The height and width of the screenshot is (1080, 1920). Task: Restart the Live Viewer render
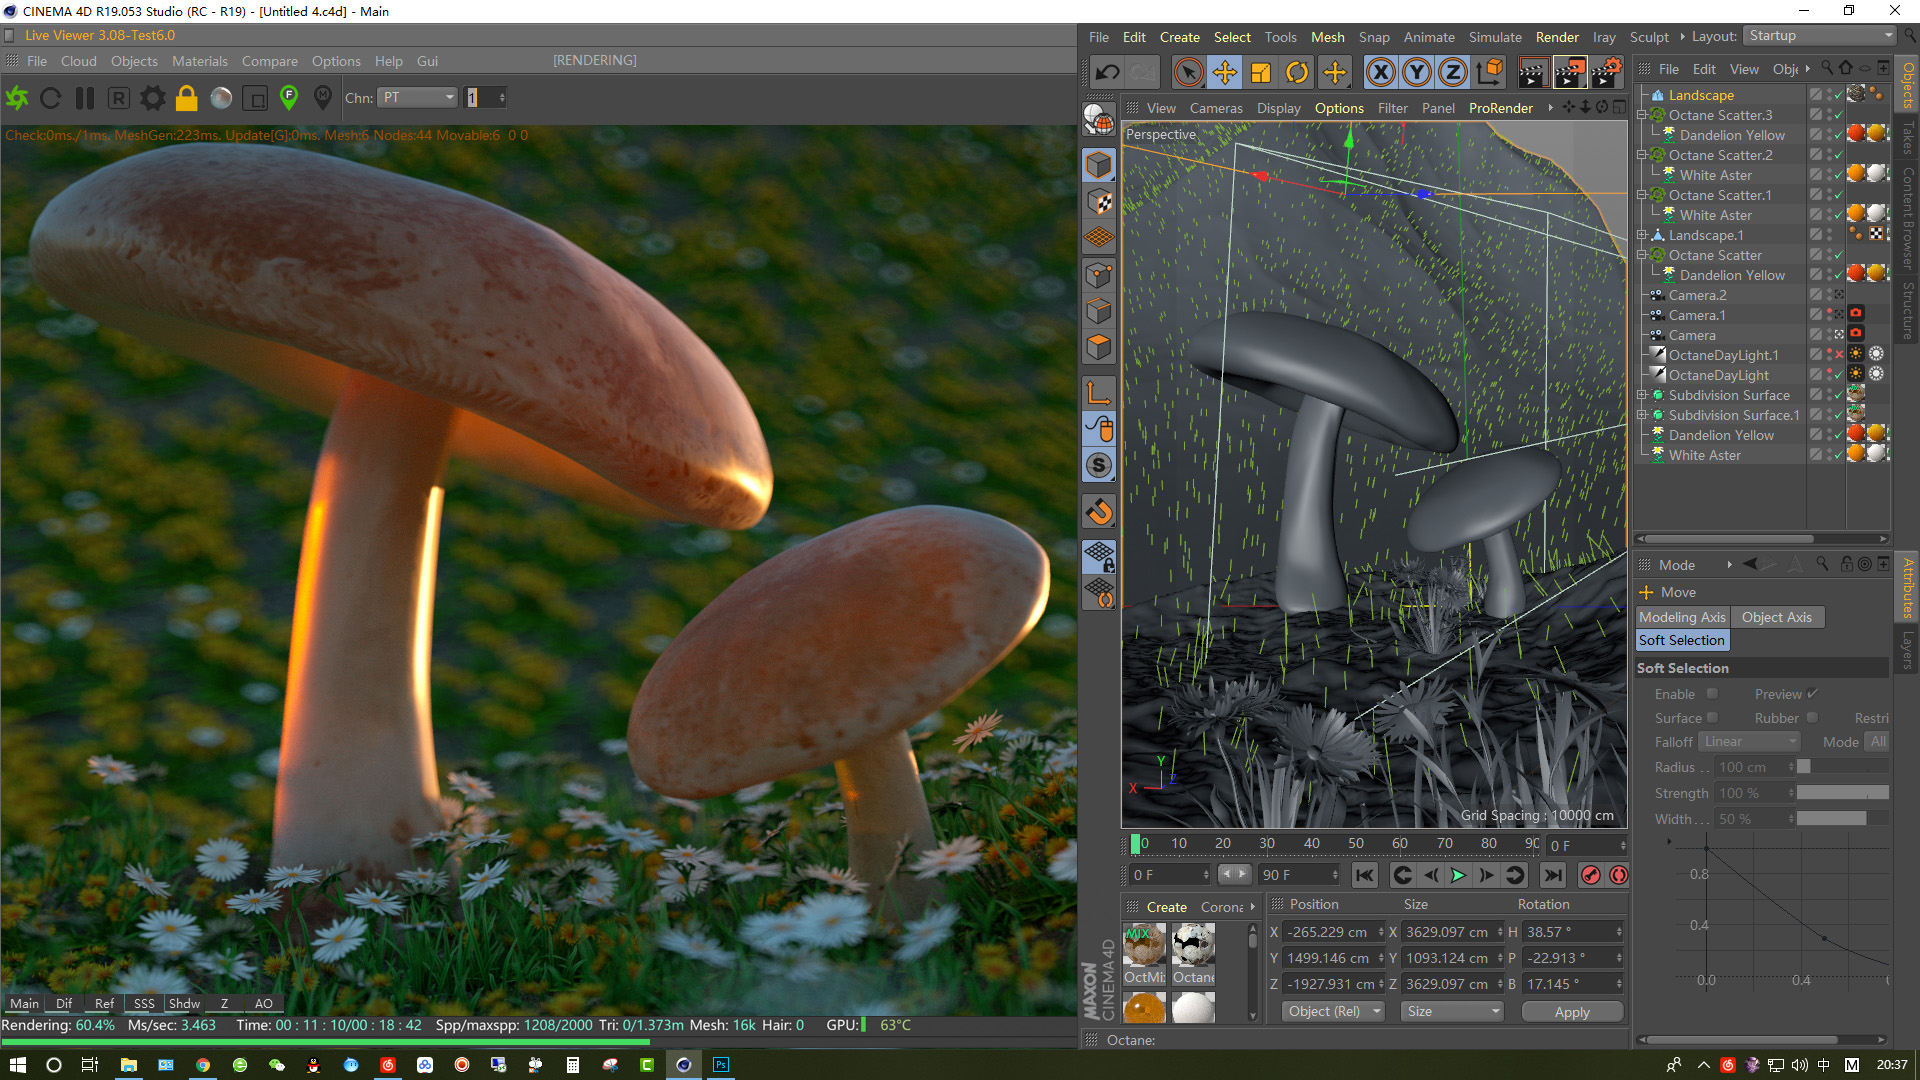click(x=50, y=97)
